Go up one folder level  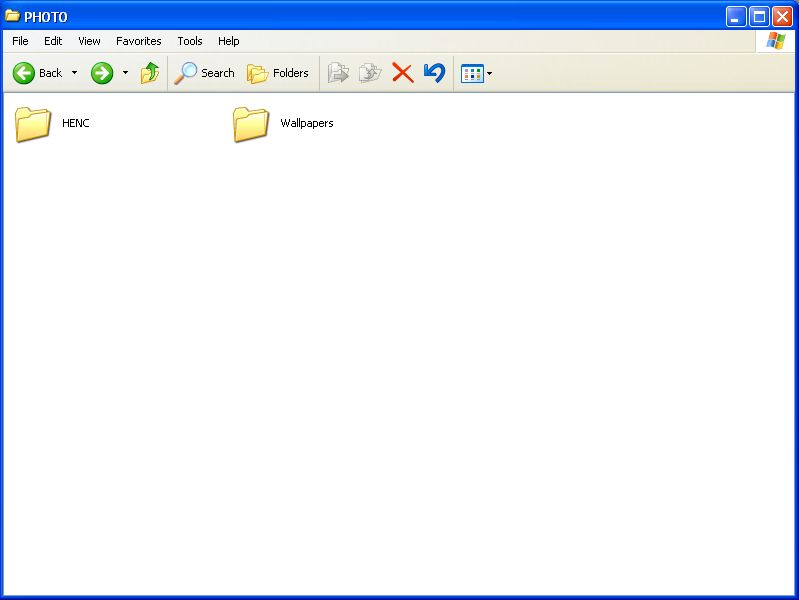click(150, 73)
